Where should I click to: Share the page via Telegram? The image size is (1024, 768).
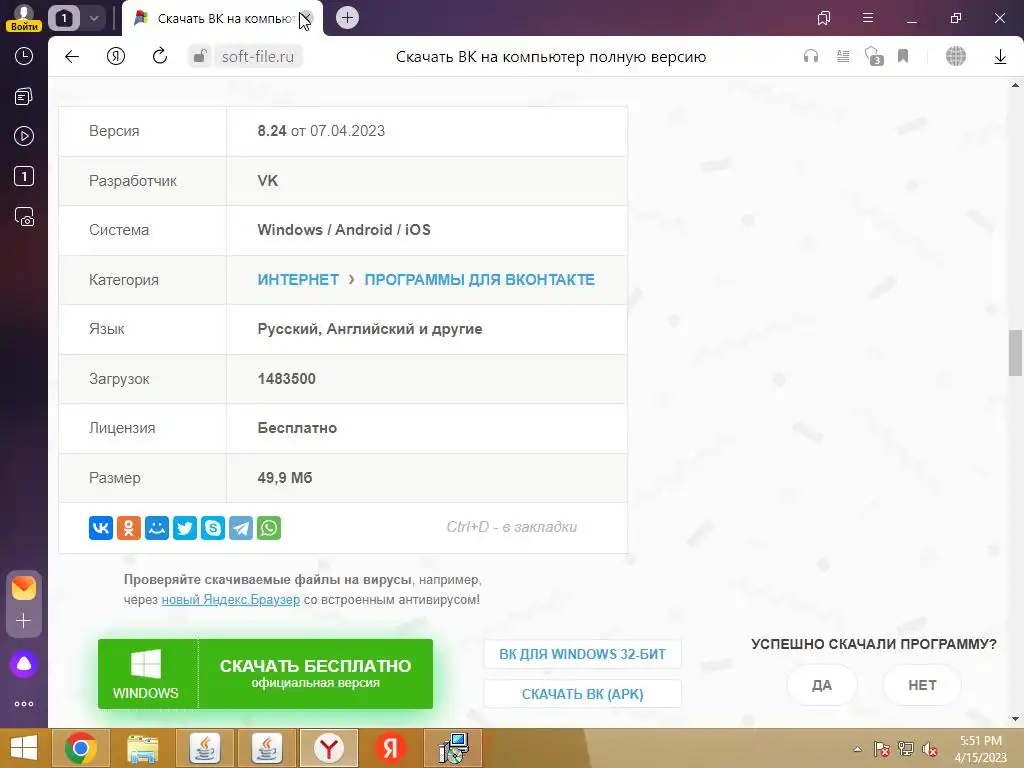tap(241, 528)
